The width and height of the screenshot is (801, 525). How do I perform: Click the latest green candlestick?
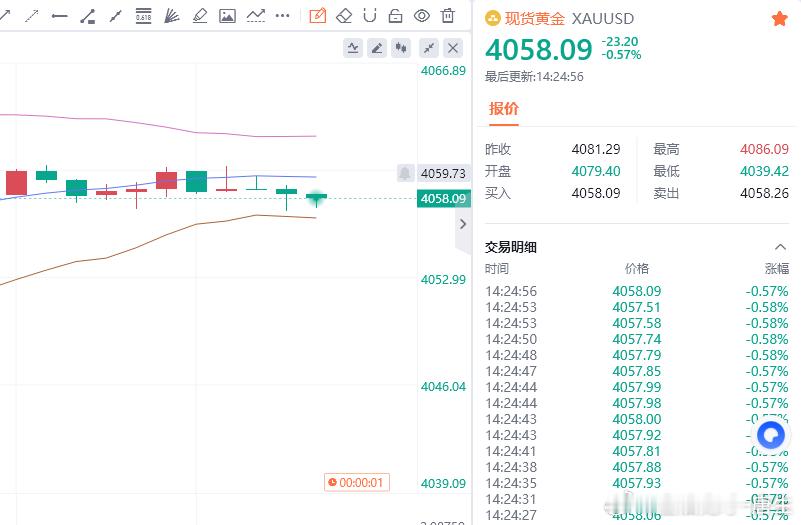point(316,198)
